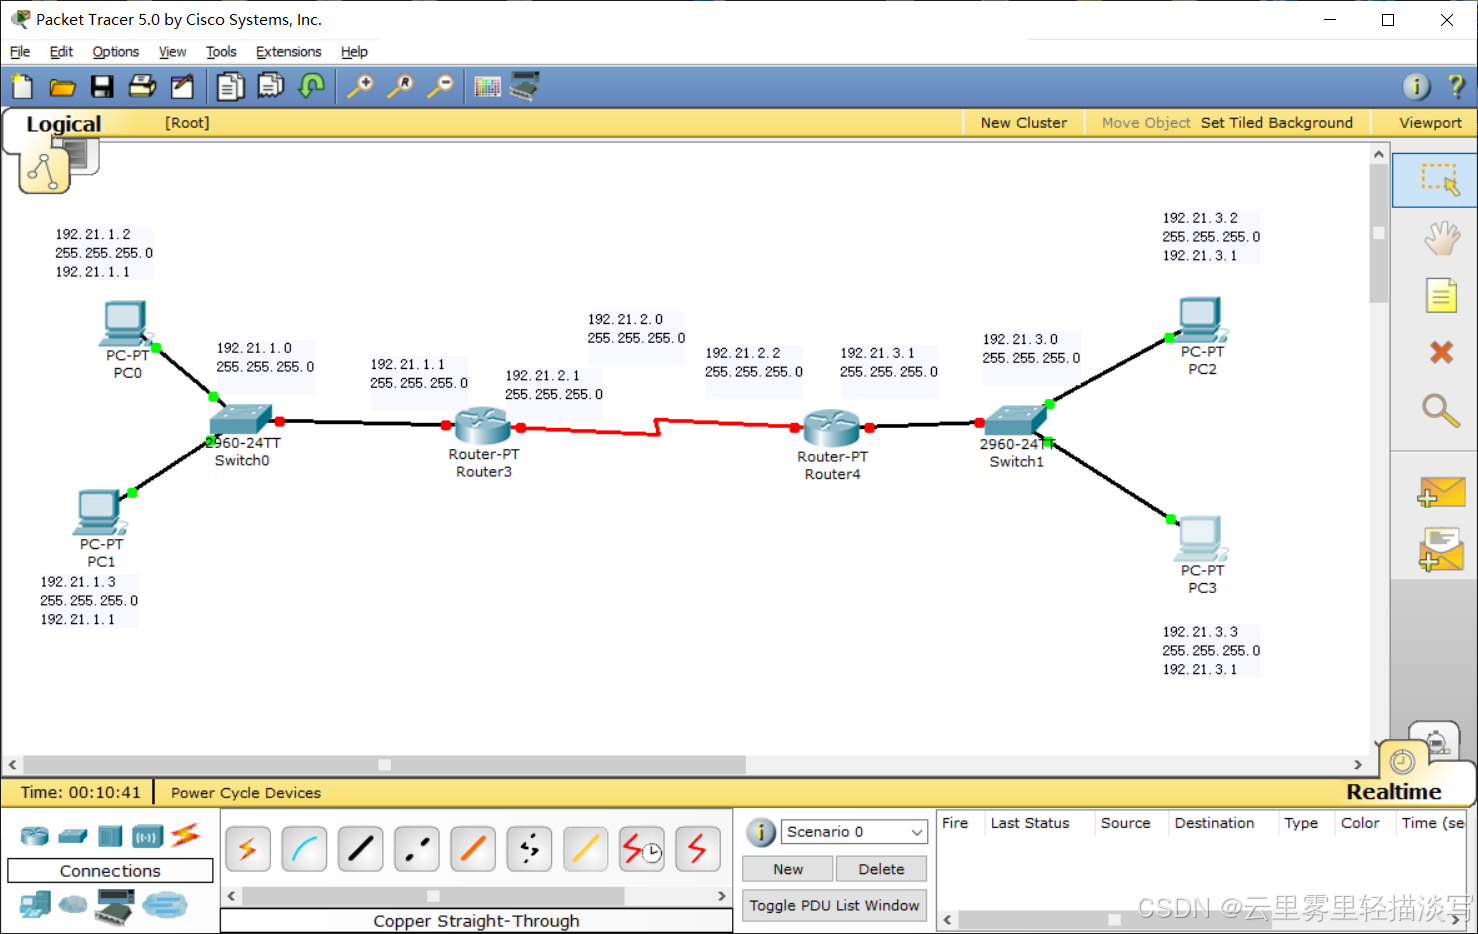This screenshot has height=934, width=1478.
Task: Select the End Devices category
Action: coord(35,905)
